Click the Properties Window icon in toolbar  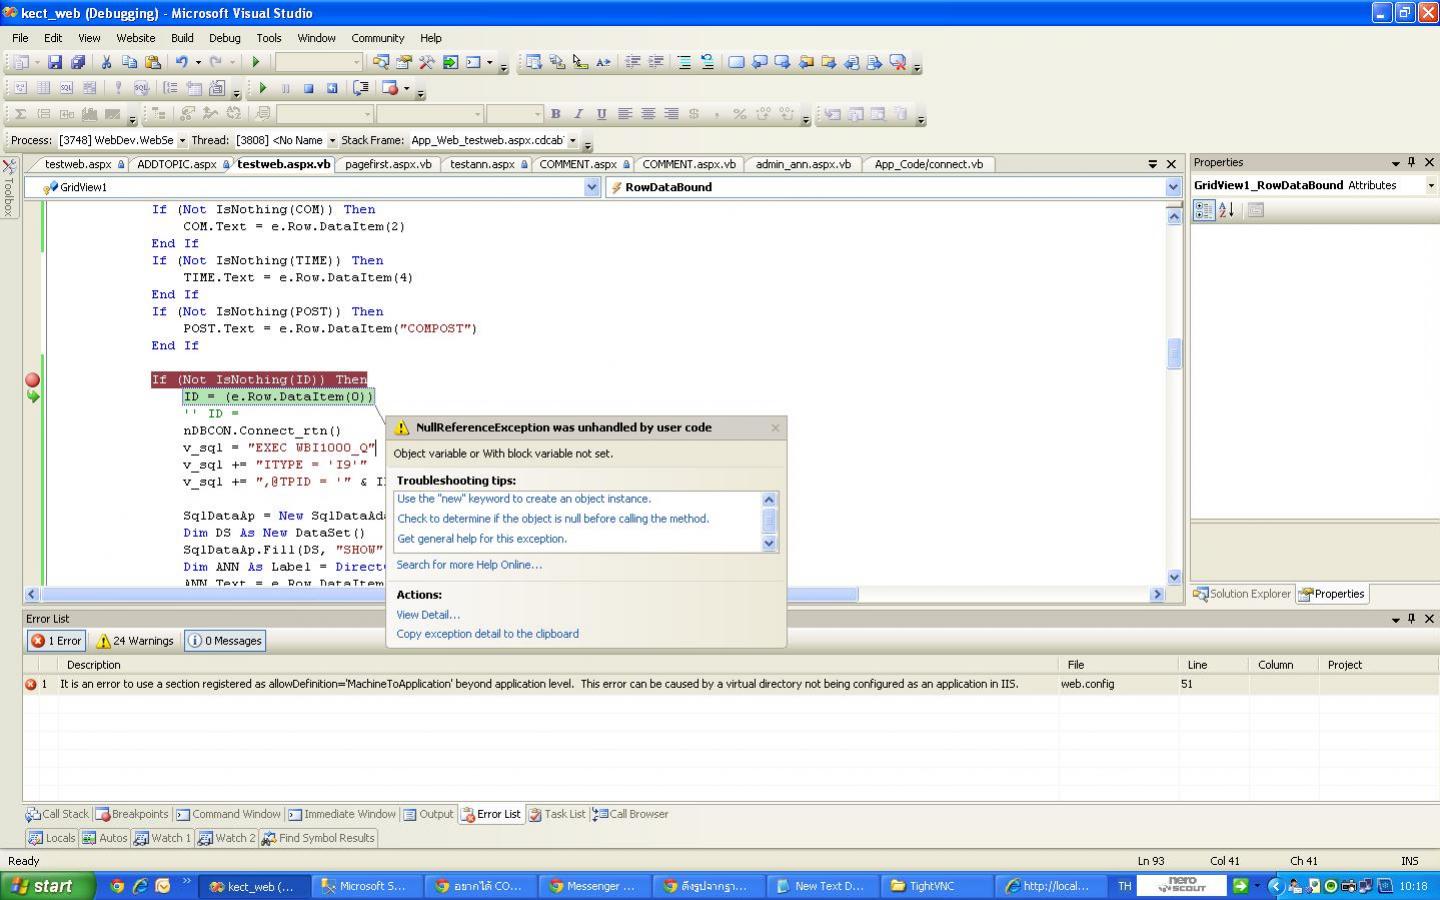coord(404,62)
